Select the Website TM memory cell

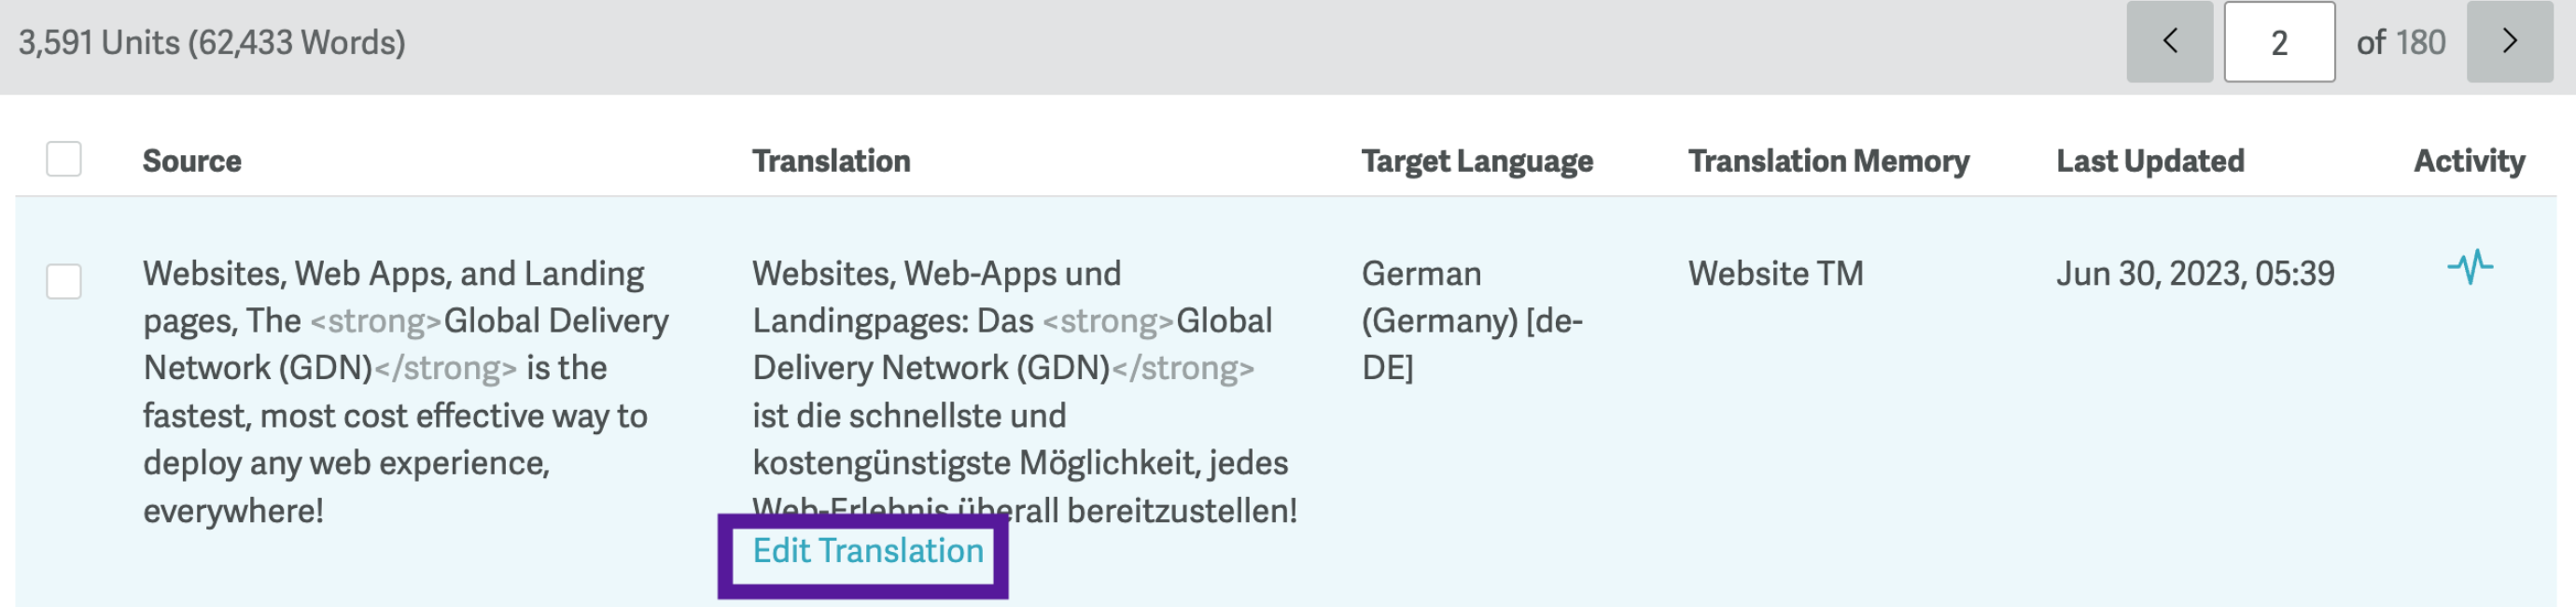pos(1776,273)
